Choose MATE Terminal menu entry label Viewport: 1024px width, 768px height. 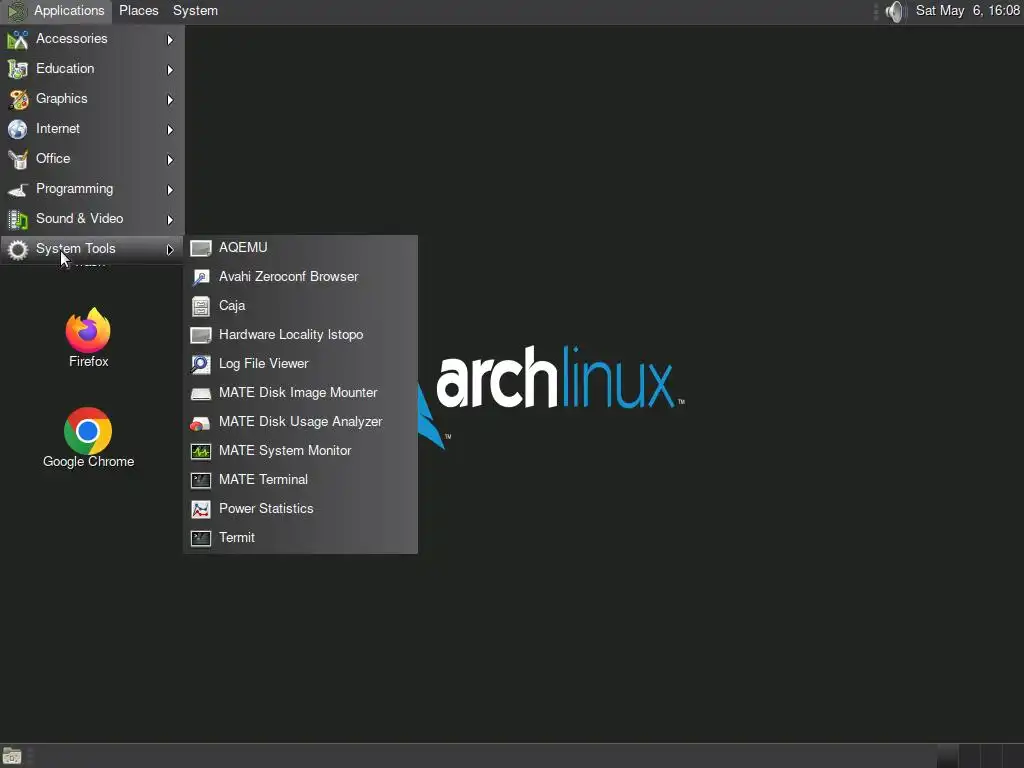263,479
